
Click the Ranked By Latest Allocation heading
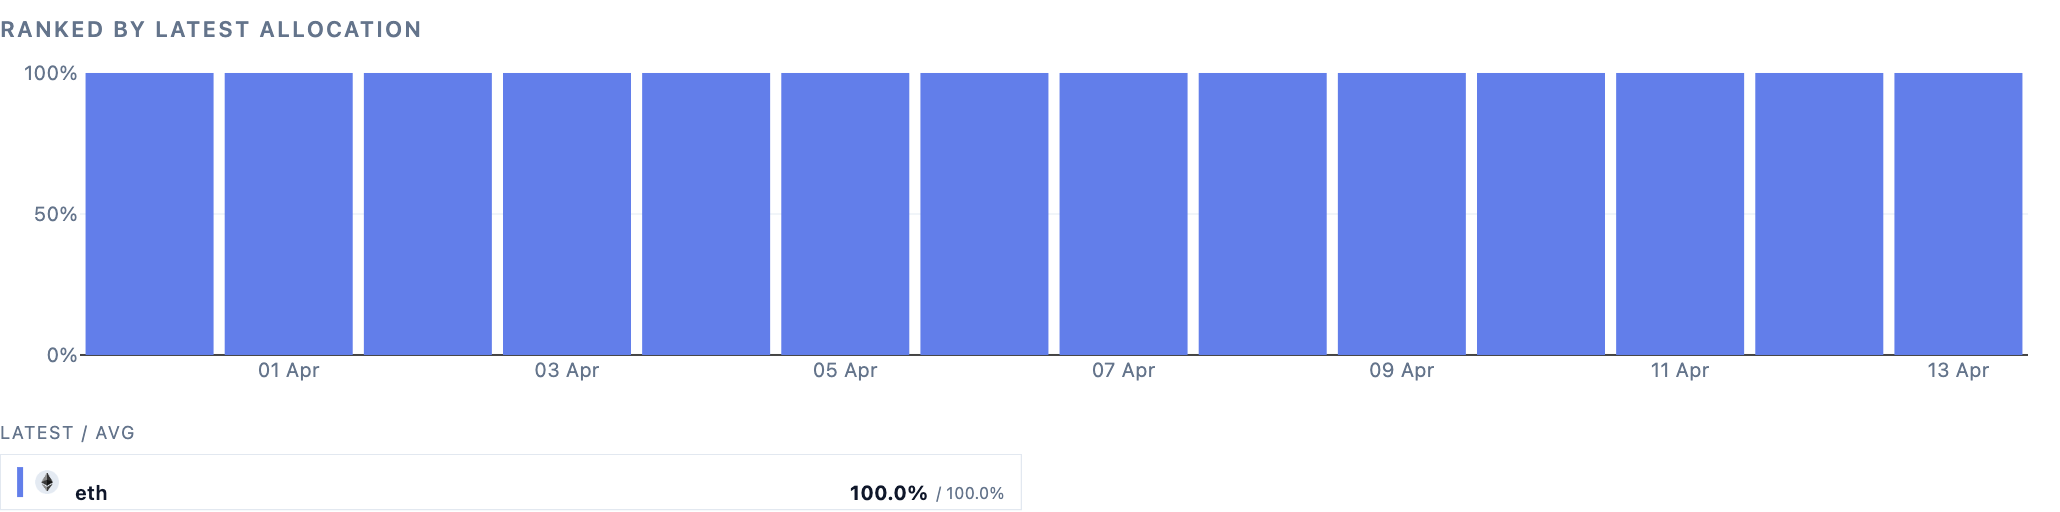coord(211,29)
